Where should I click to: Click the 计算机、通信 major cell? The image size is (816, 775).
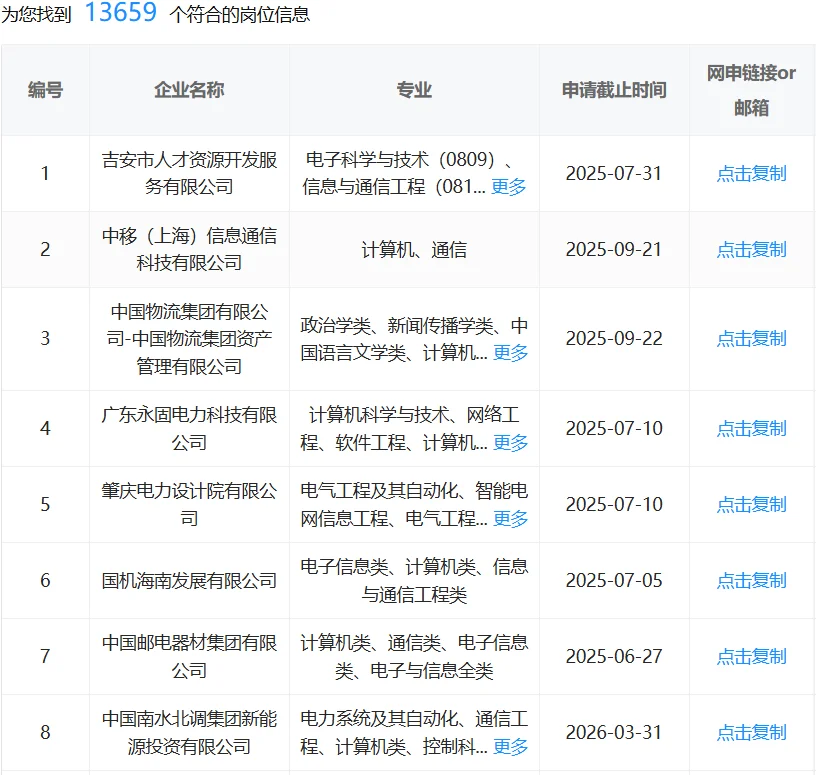point(414,250)
